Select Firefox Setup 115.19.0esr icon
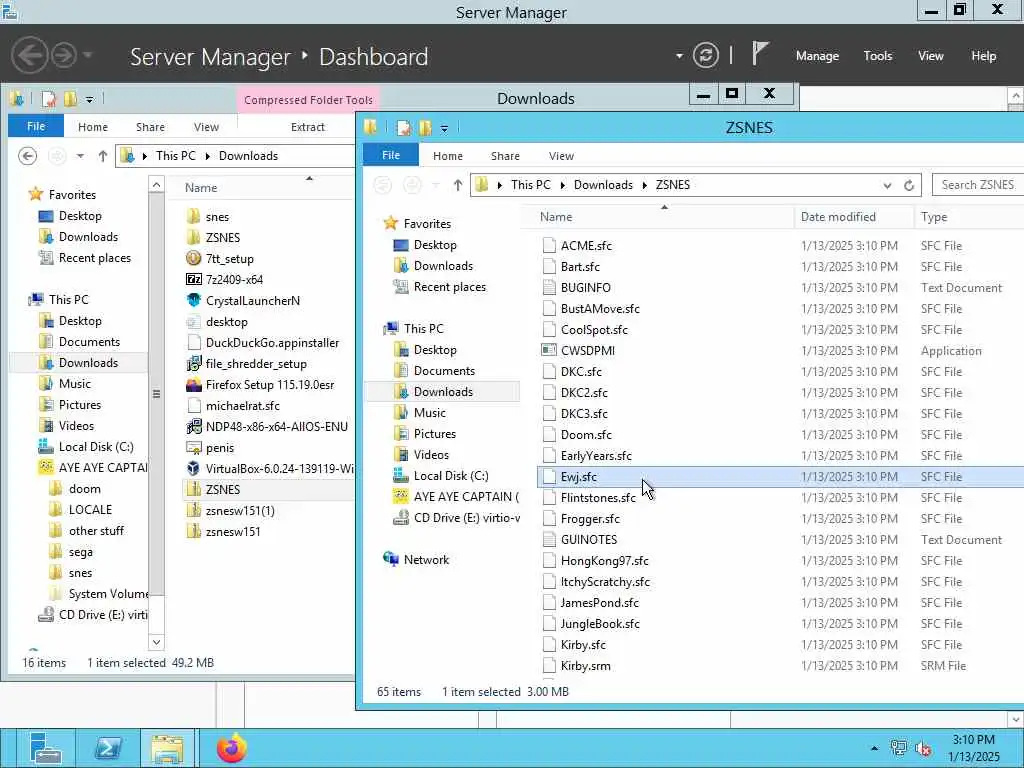1024x768 pixels. coord(193,385)
